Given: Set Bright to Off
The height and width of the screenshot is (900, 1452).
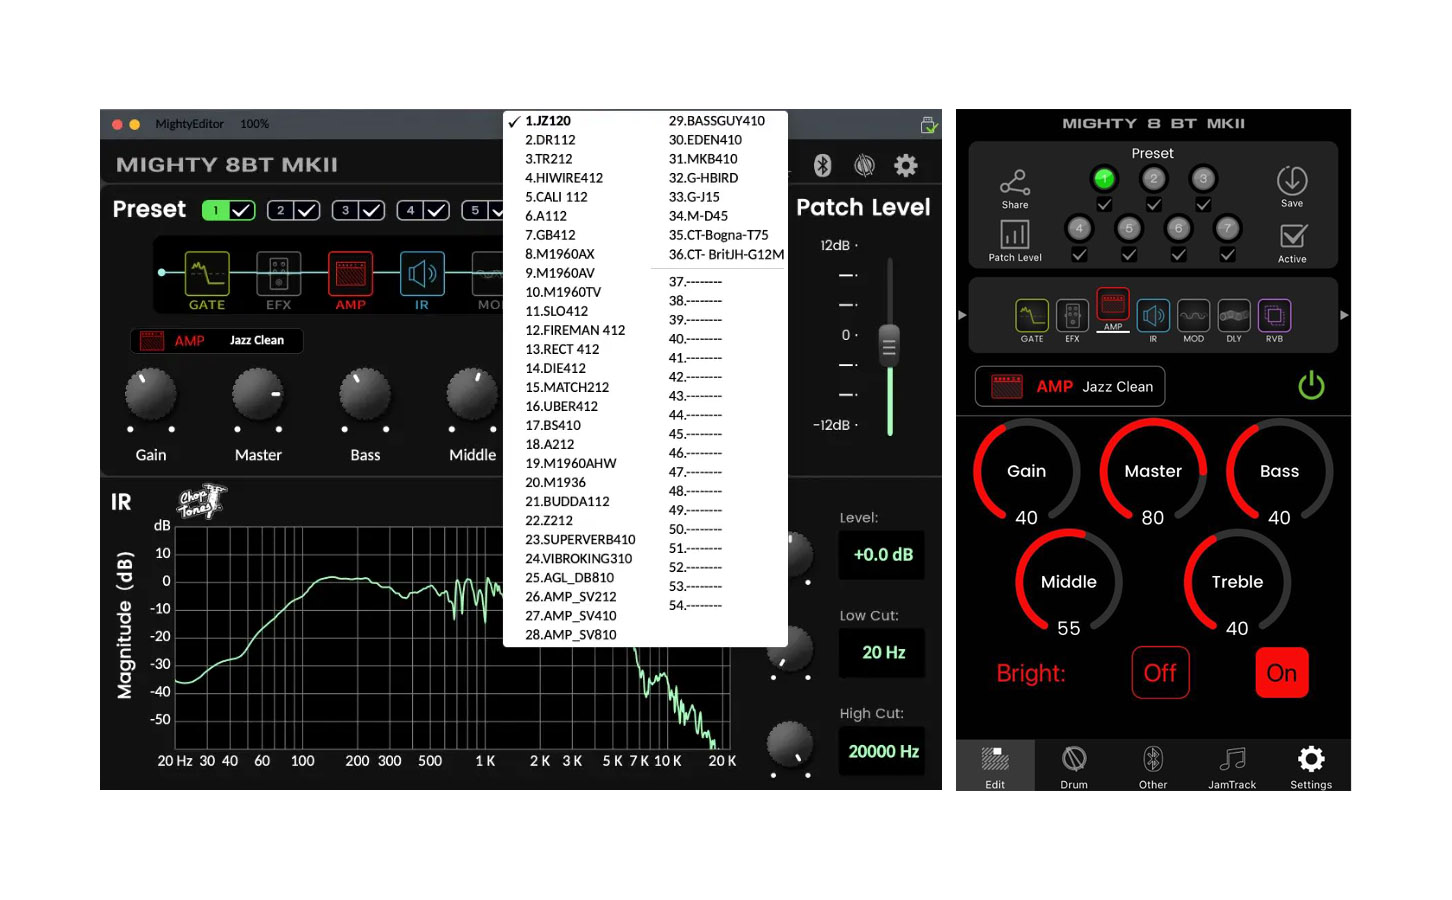Looking at the screenshot, I should point(1160,673).
